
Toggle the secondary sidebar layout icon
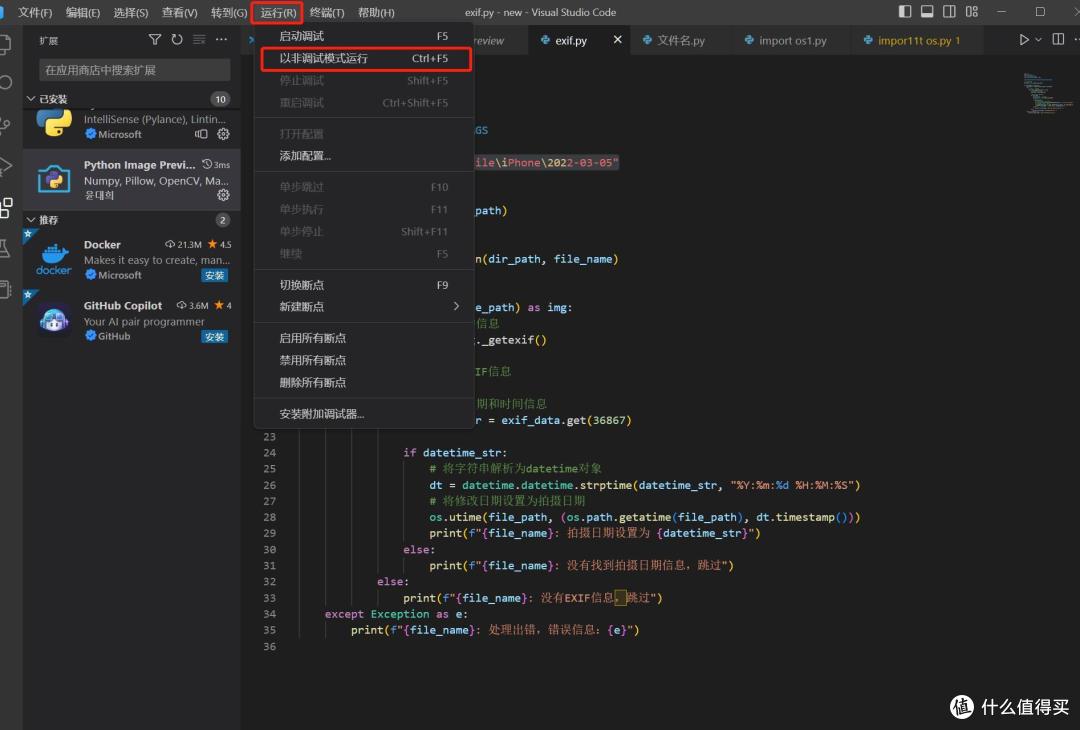(x=949, y=12)
